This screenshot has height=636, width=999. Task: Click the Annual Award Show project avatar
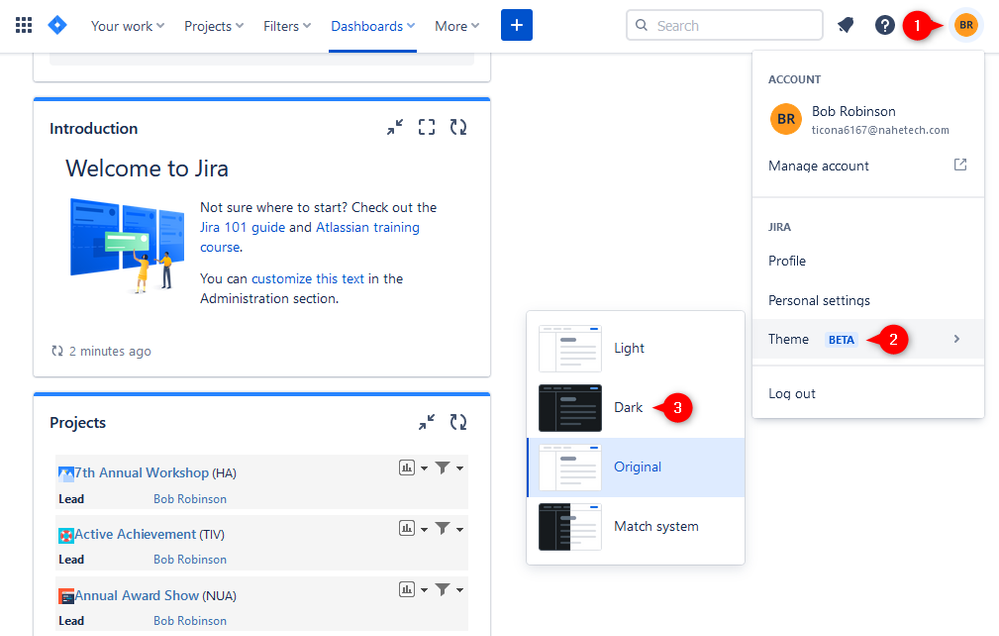click(66, 596)
